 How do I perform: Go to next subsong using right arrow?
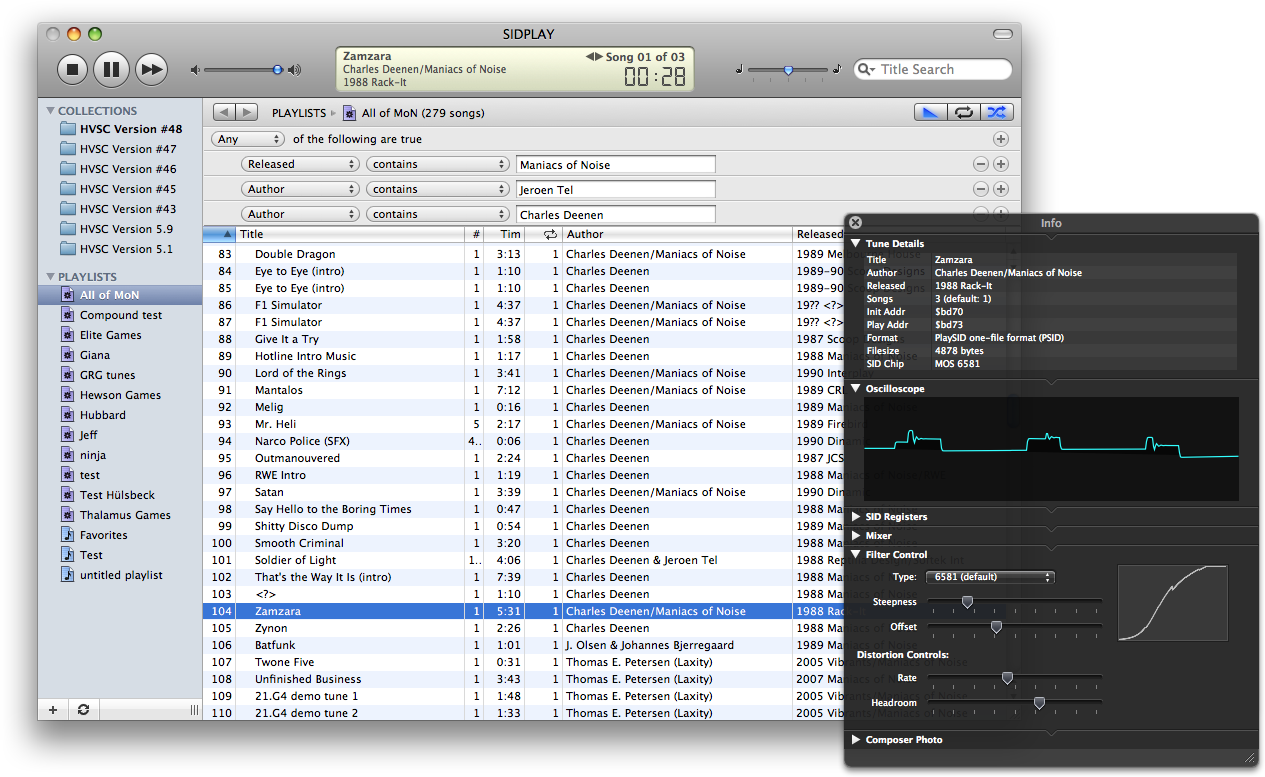tap(600, 57)
